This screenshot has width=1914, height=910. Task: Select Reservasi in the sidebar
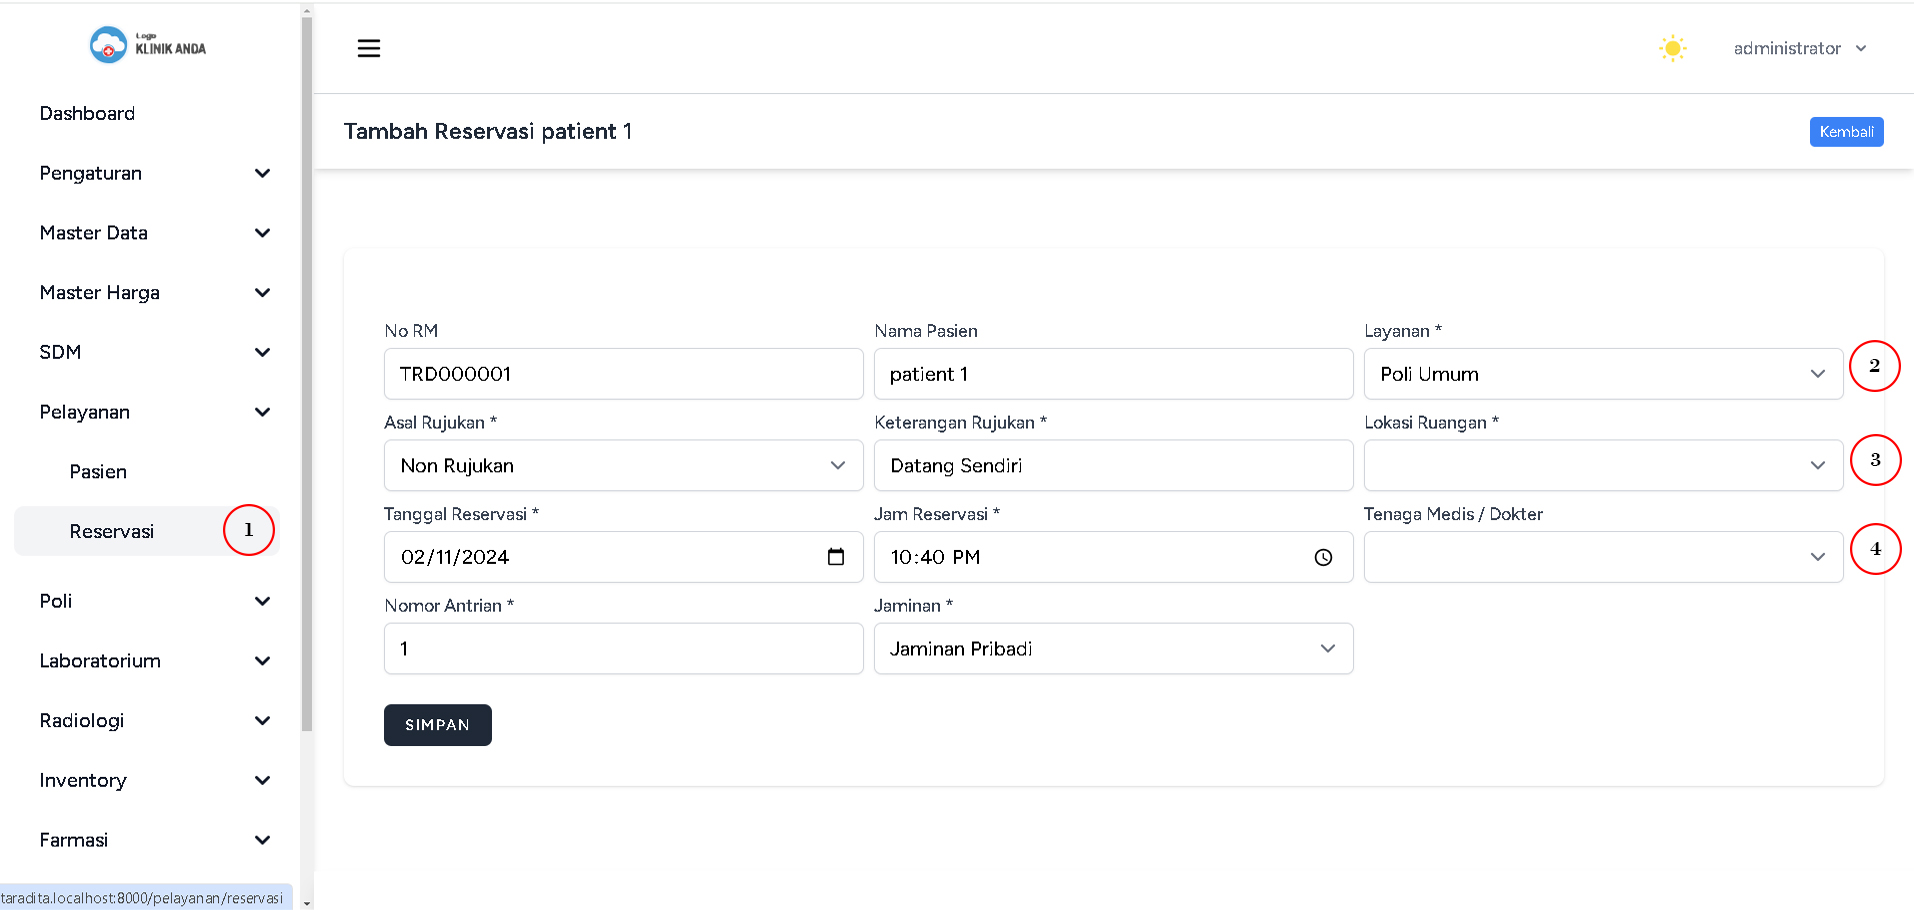point(112,531)
